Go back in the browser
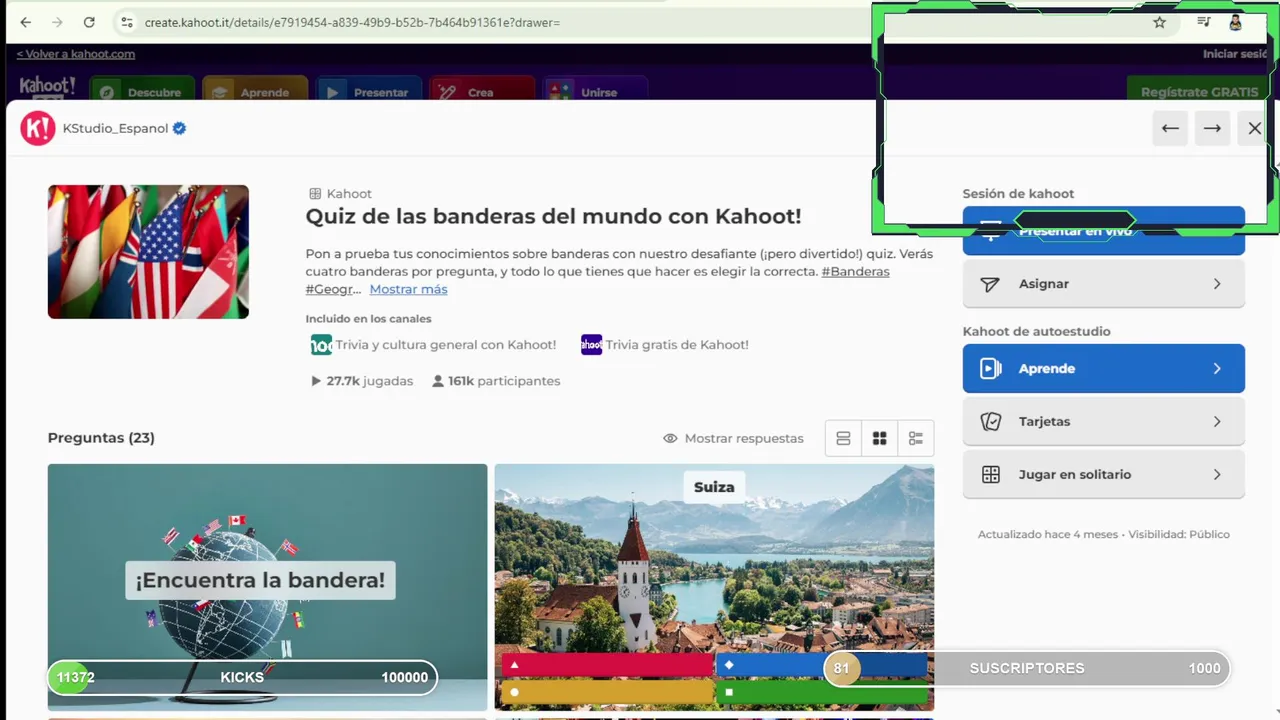The width and height of the screenshot is (1280, 720). tap(26, 22)
